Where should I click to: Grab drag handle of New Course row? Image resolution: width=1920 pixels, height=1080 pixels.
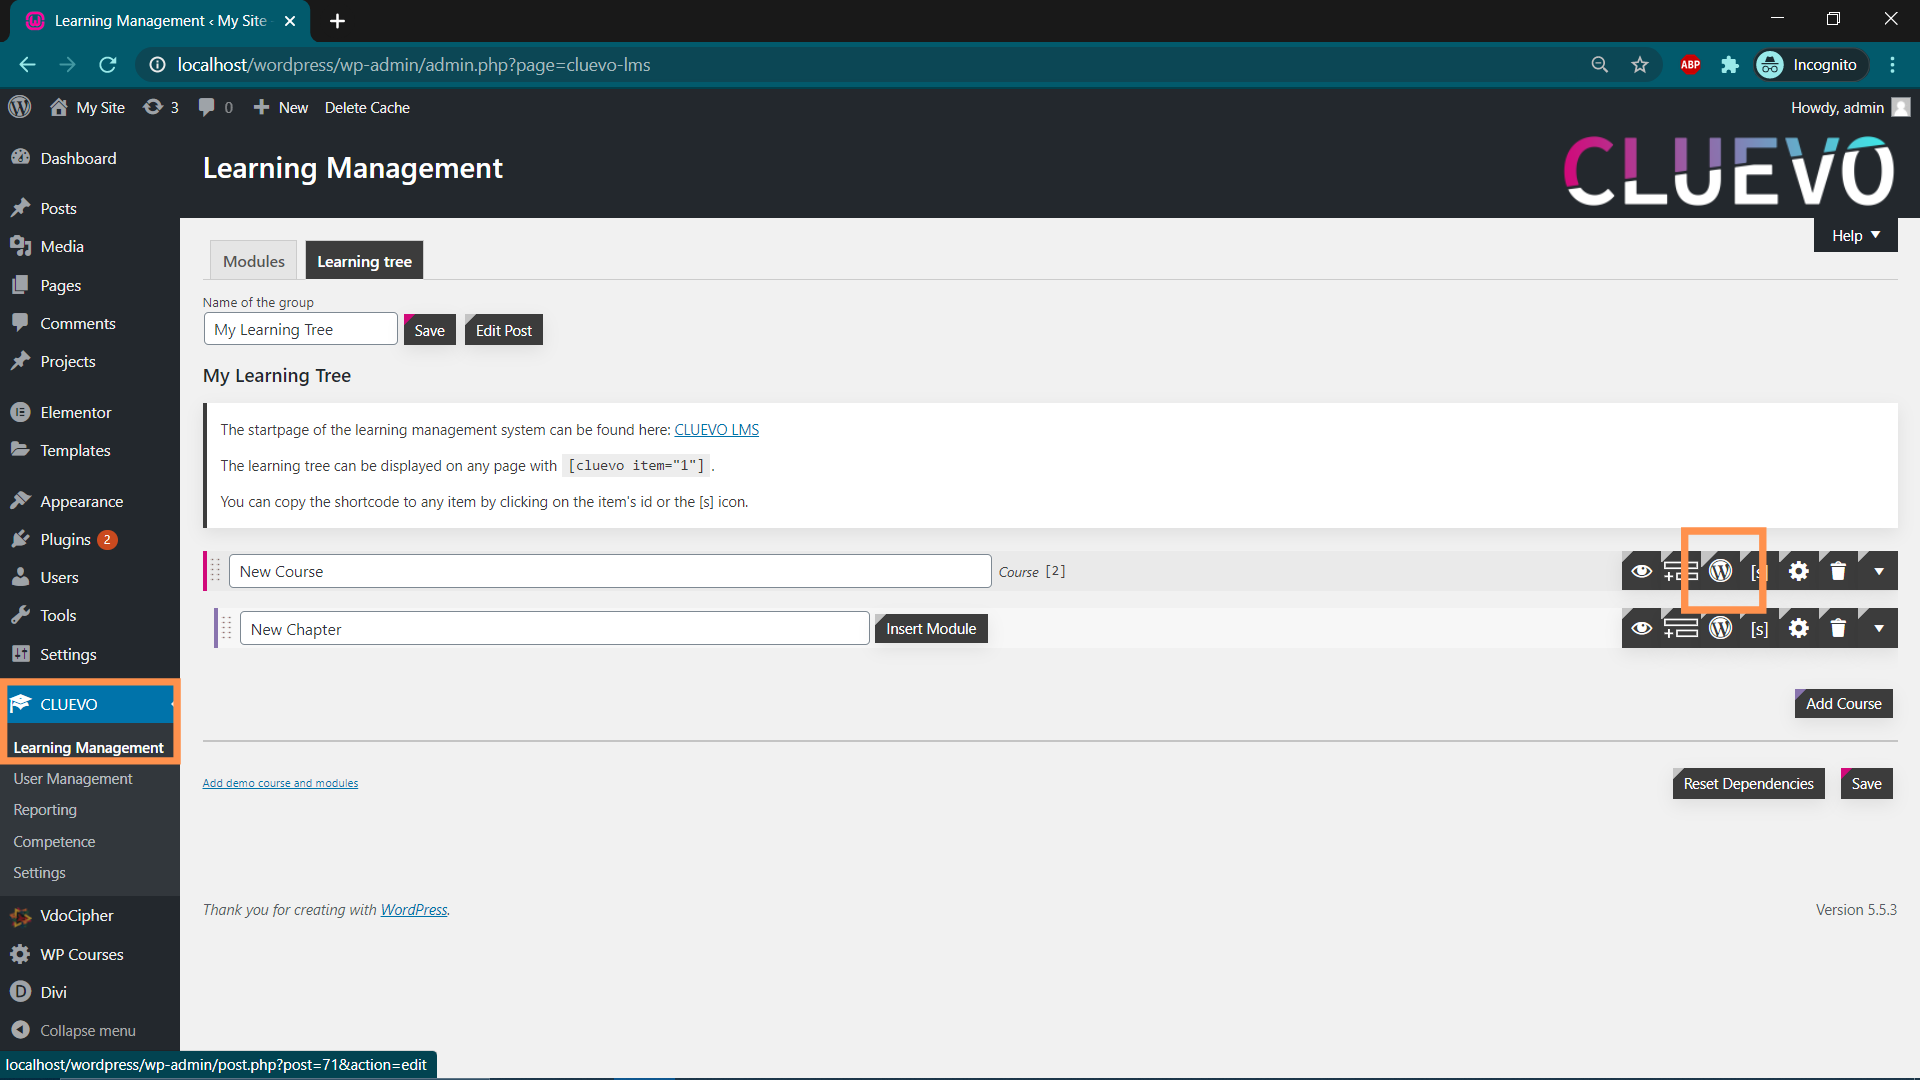point(215,571)
